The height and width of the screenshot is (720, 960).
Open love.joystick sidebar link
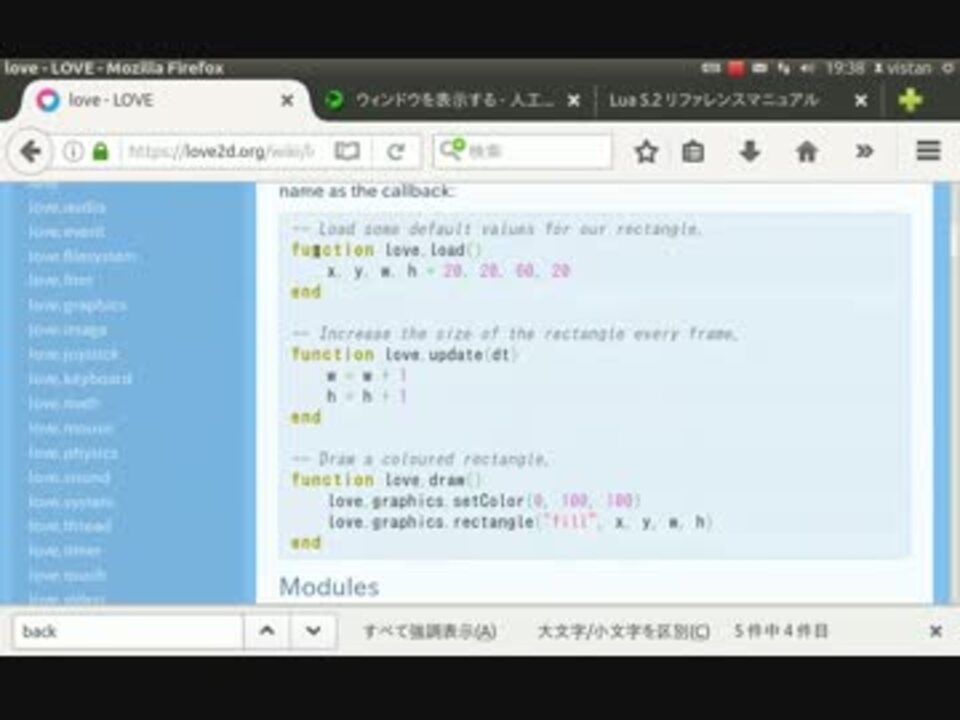tap(73, 354)
